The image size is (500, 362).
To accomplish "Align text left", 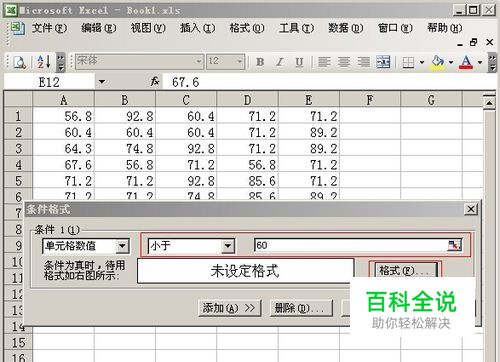I will [324, 62].
